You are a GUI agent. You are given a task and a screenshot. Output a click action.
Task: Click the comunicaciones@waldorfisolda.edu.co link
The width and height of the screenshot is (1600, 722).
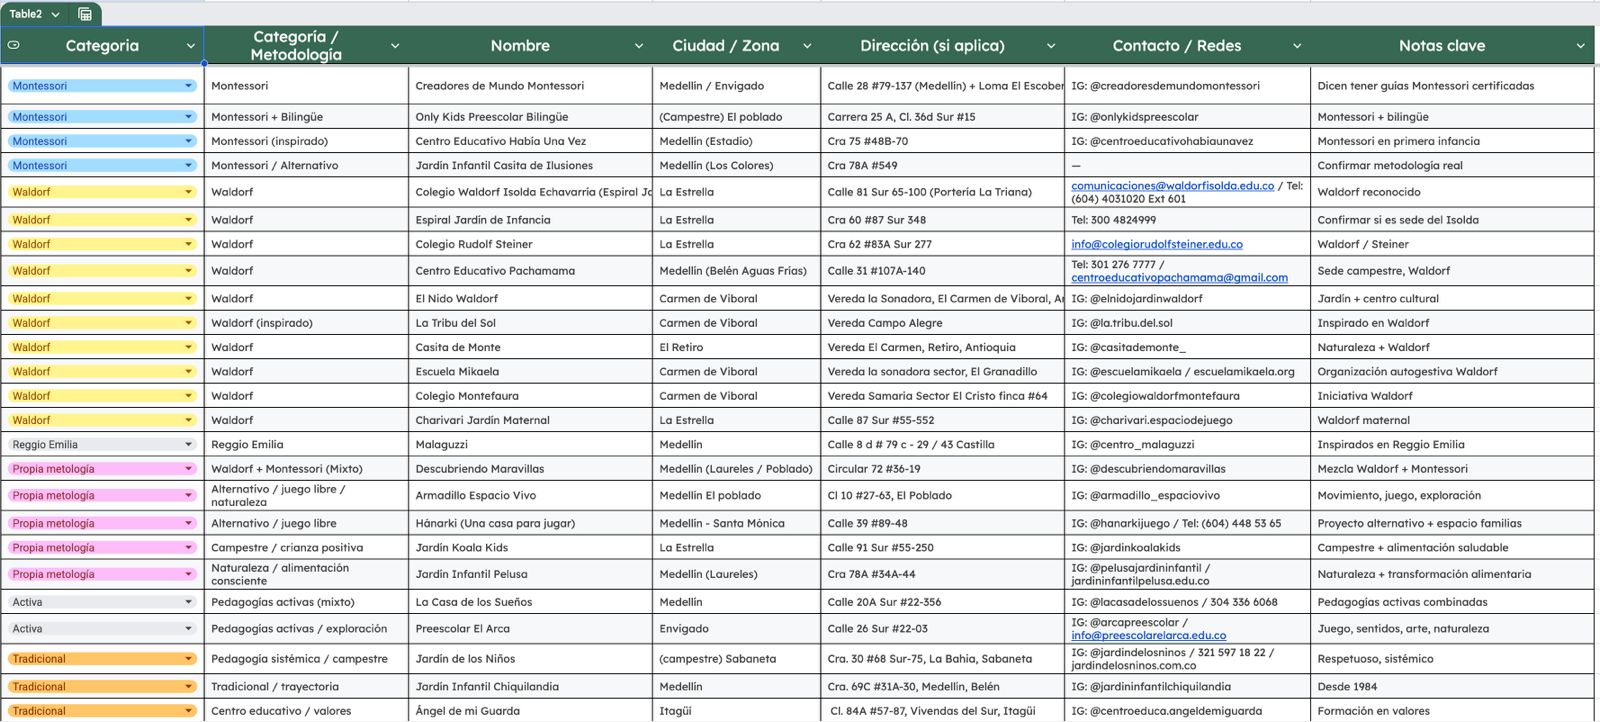pos(1172,186)
